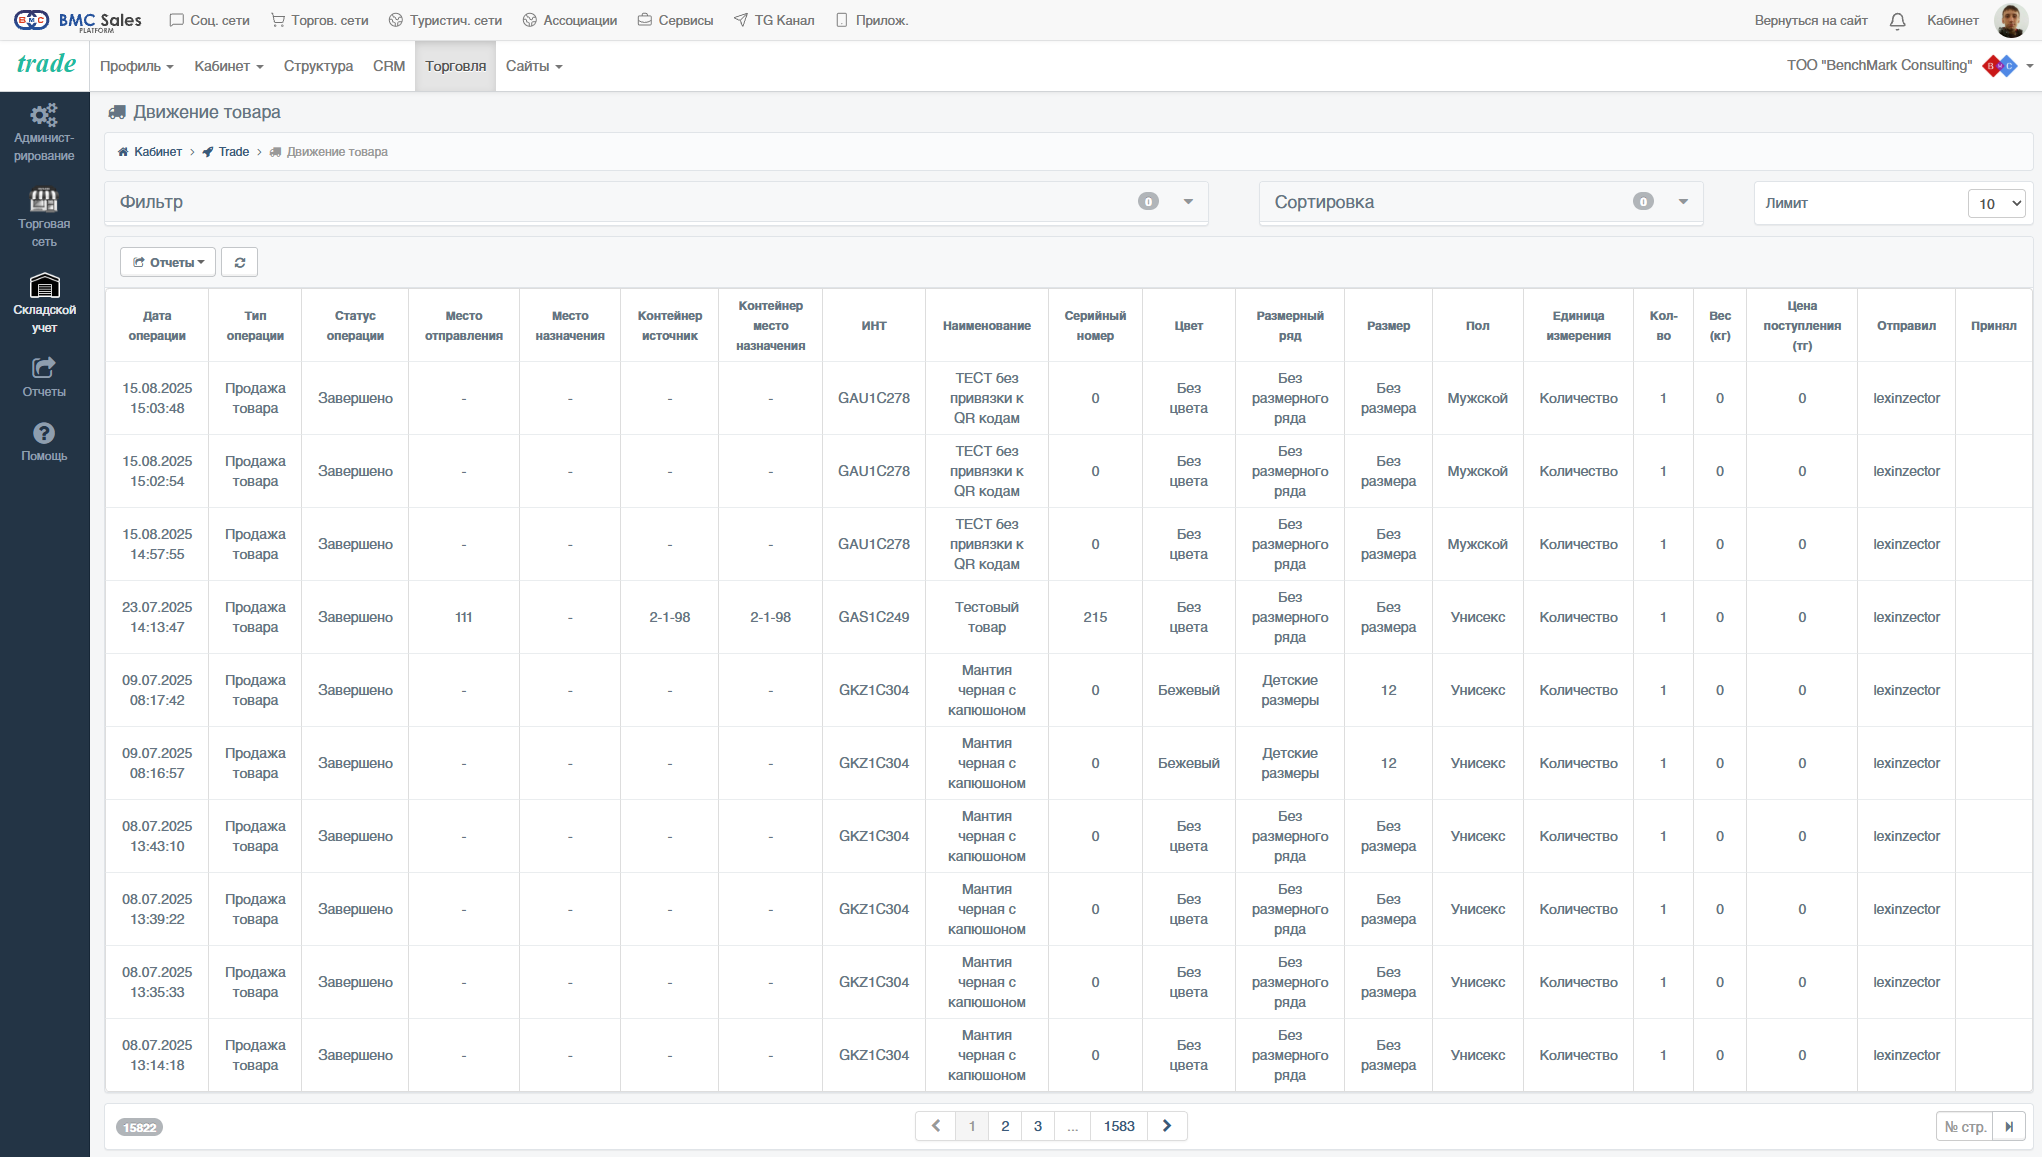Screen dimensions: 2042x1157
Task: Go to next page arrow
Action: pyautogui.click(x=1167, y=1126)
